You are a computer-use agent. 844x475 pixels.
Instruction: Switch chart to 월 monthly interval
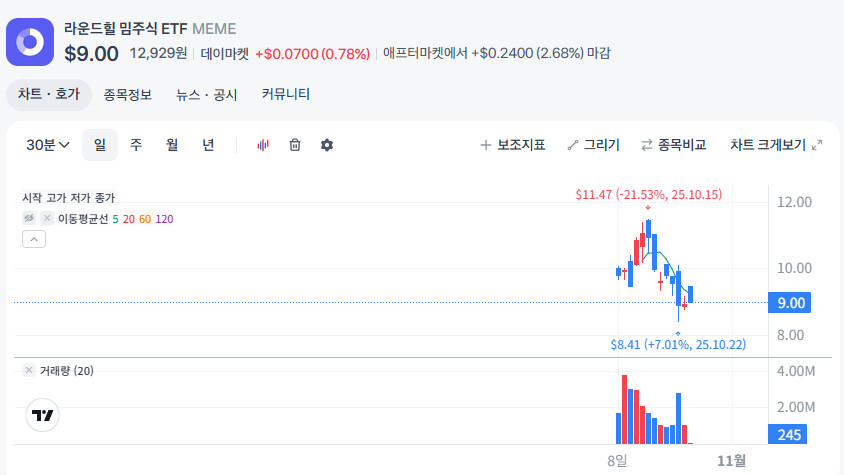click(x=172, y=145)
